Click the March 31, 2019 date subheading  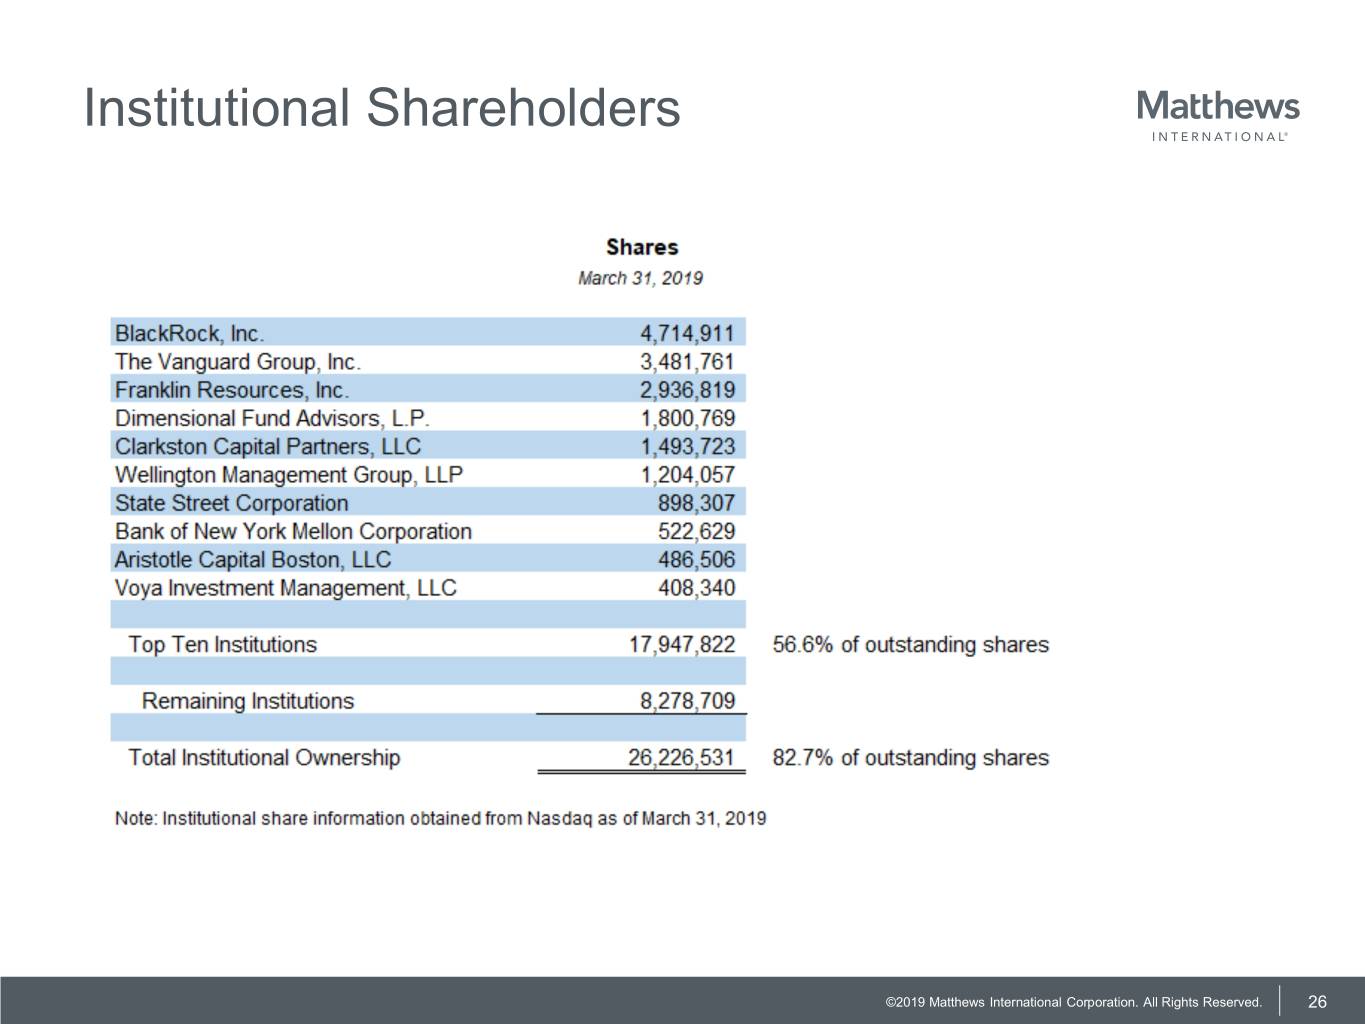(640, 278)
